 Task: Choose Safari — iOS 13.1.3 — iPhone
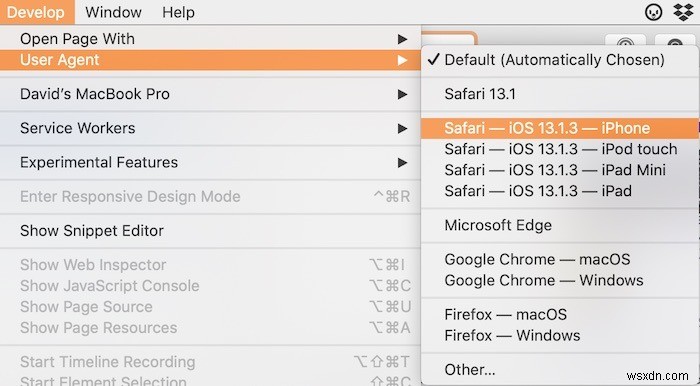pos(560,129)
